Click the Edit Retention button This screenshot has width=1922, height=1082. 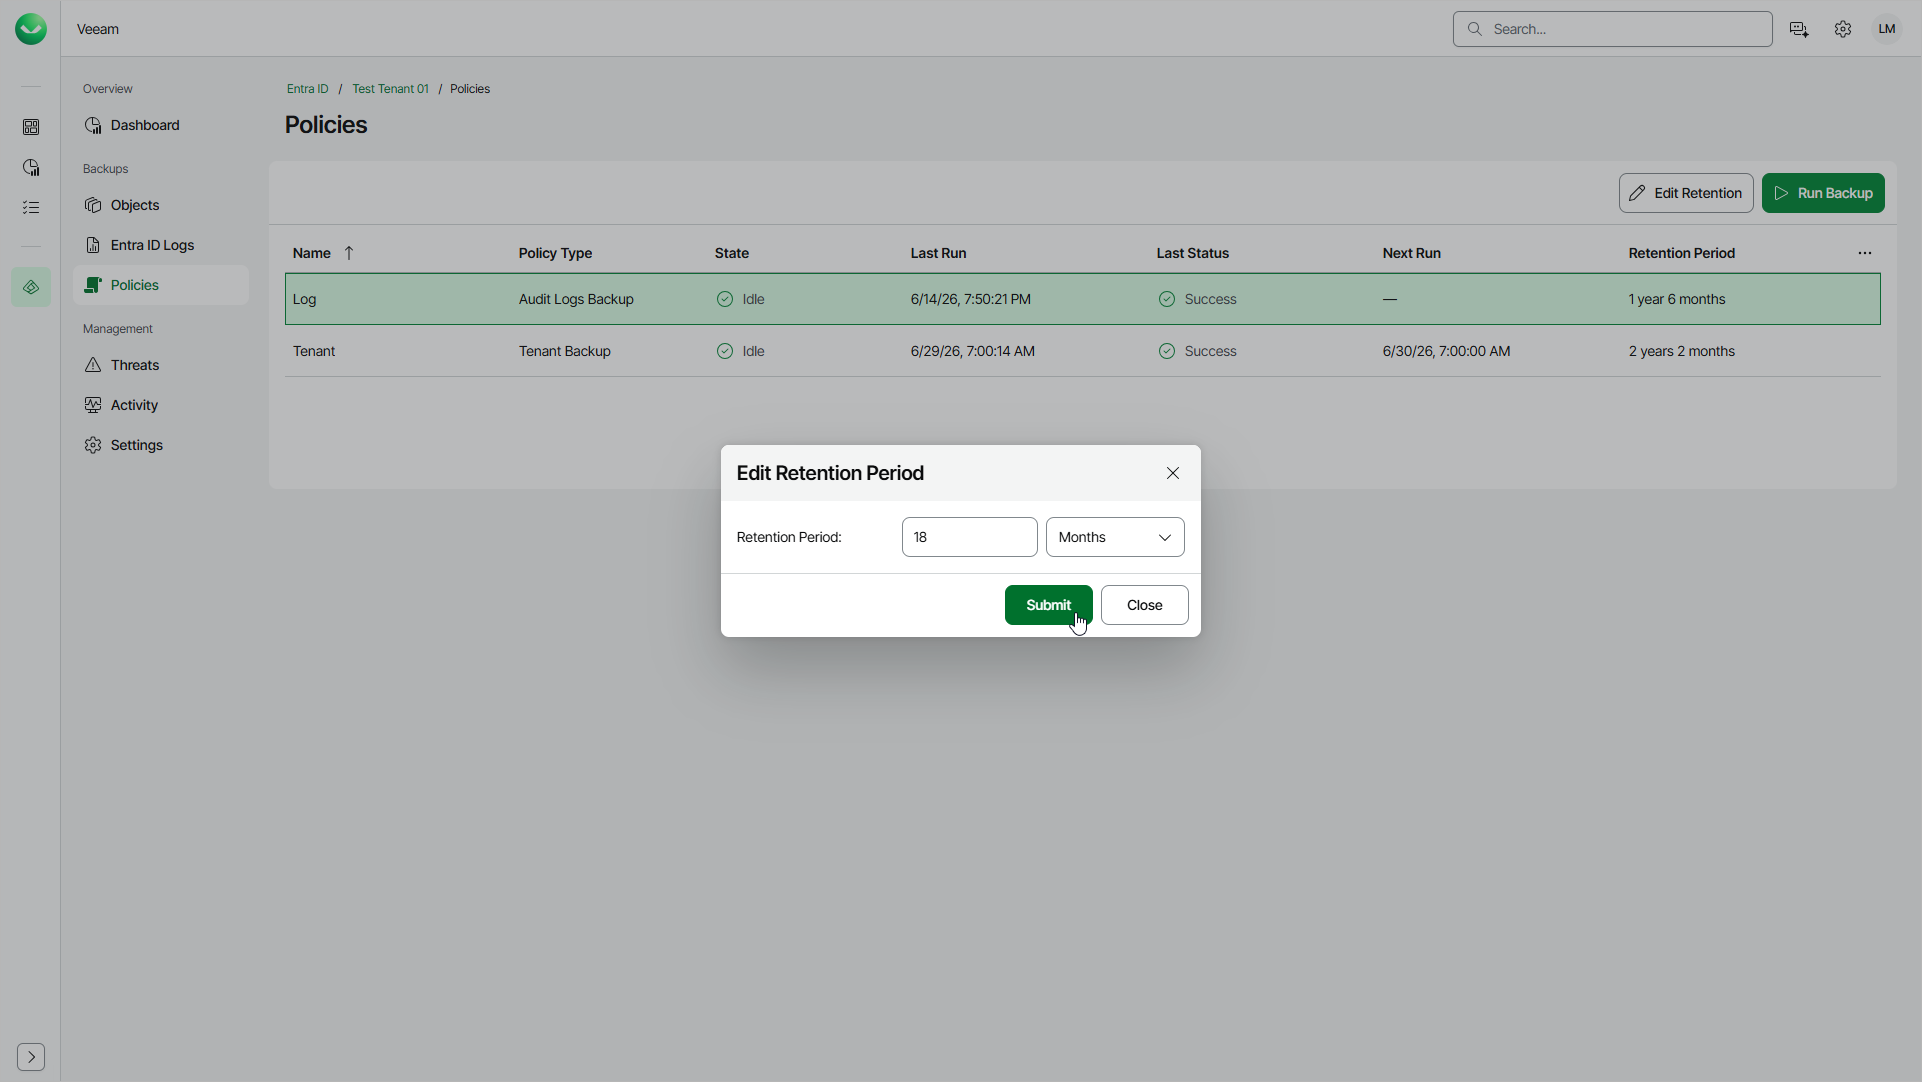[1686, 193]
